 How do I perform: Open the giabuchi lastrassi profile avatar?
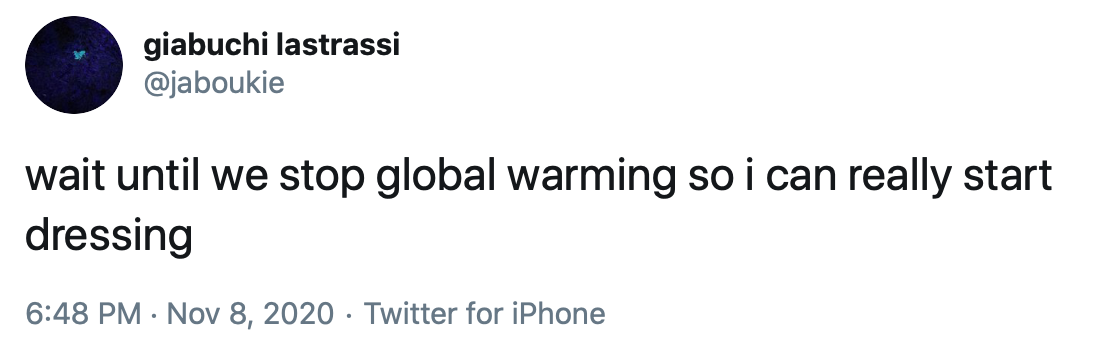click(x=74, y=65)
